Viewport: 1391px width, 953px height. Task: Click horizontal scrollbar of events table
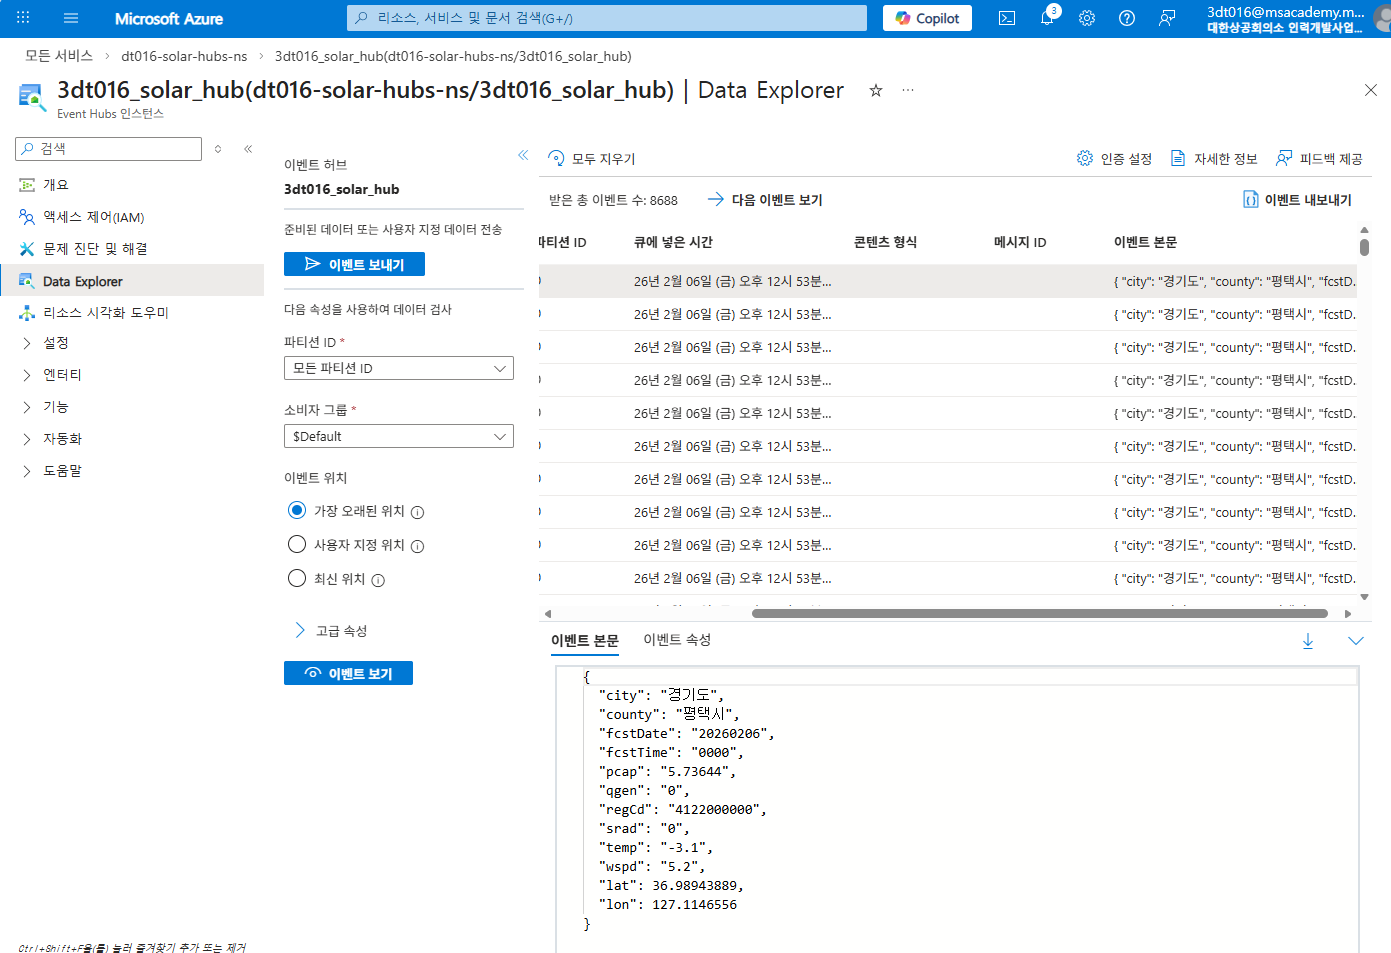[1040, 614]
